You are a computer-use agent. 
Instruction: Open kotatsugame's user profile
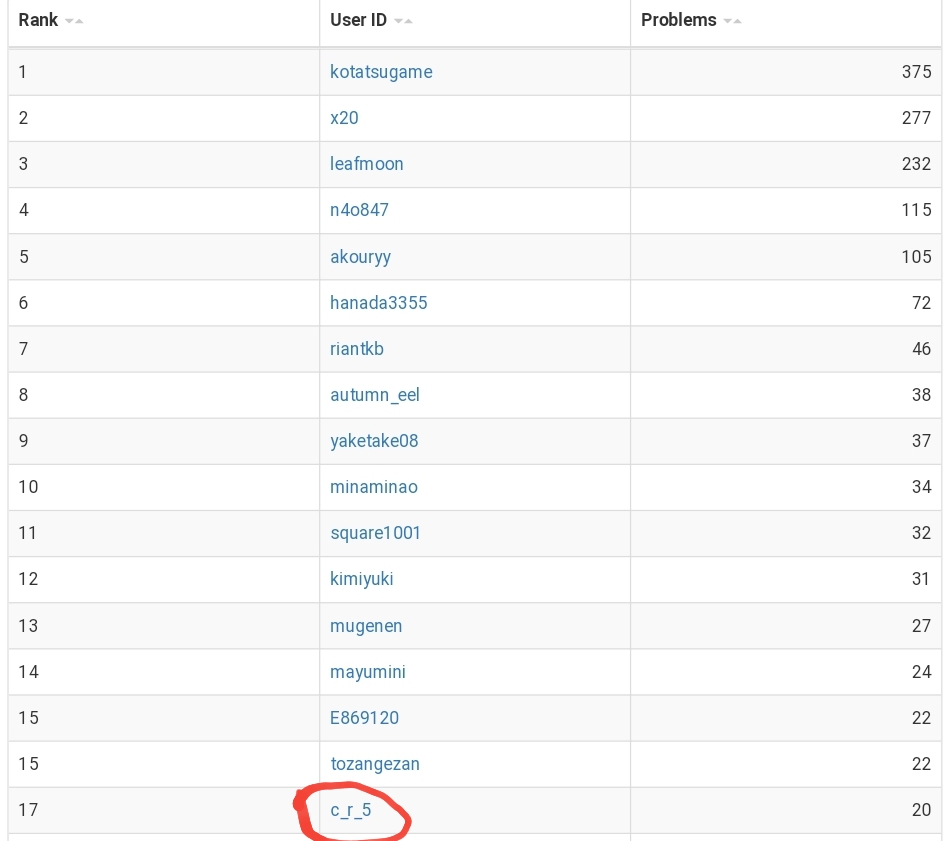[381, 72]
